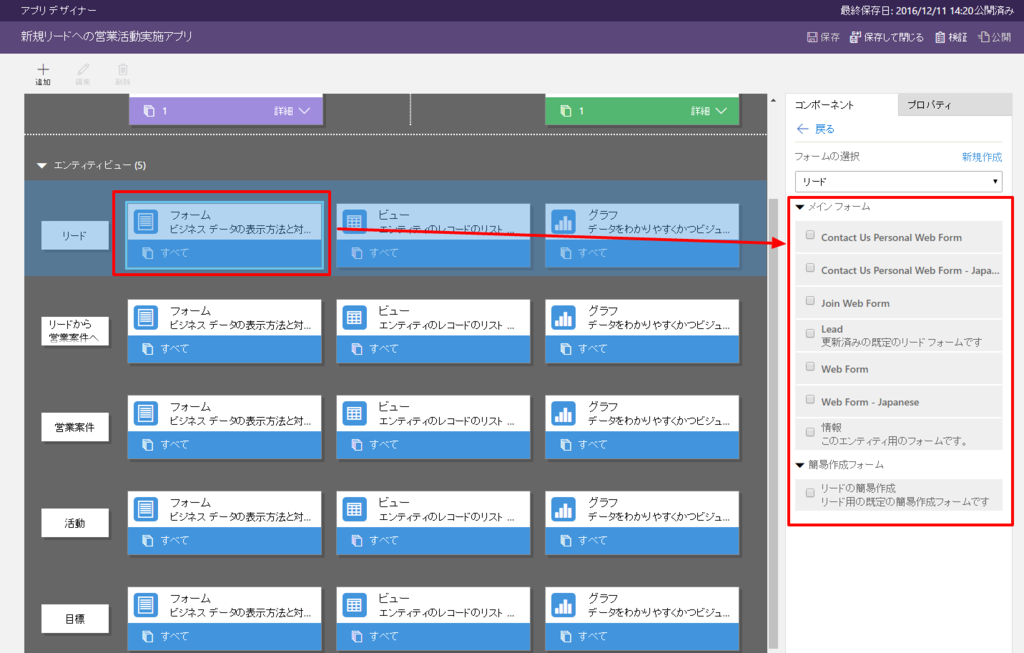Screen dimensions: 1024x653
Task: Click すべて copy icon under 活動 view
Action: 357,541
